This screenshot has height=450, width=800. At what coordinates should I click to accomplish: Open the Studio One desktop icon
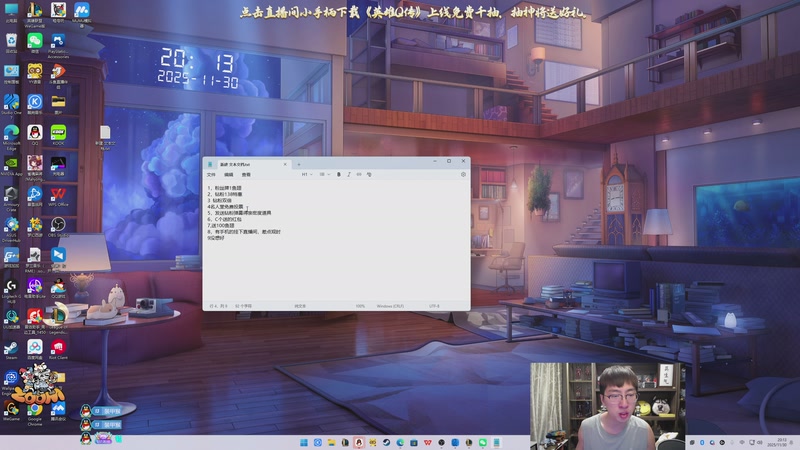11,105
